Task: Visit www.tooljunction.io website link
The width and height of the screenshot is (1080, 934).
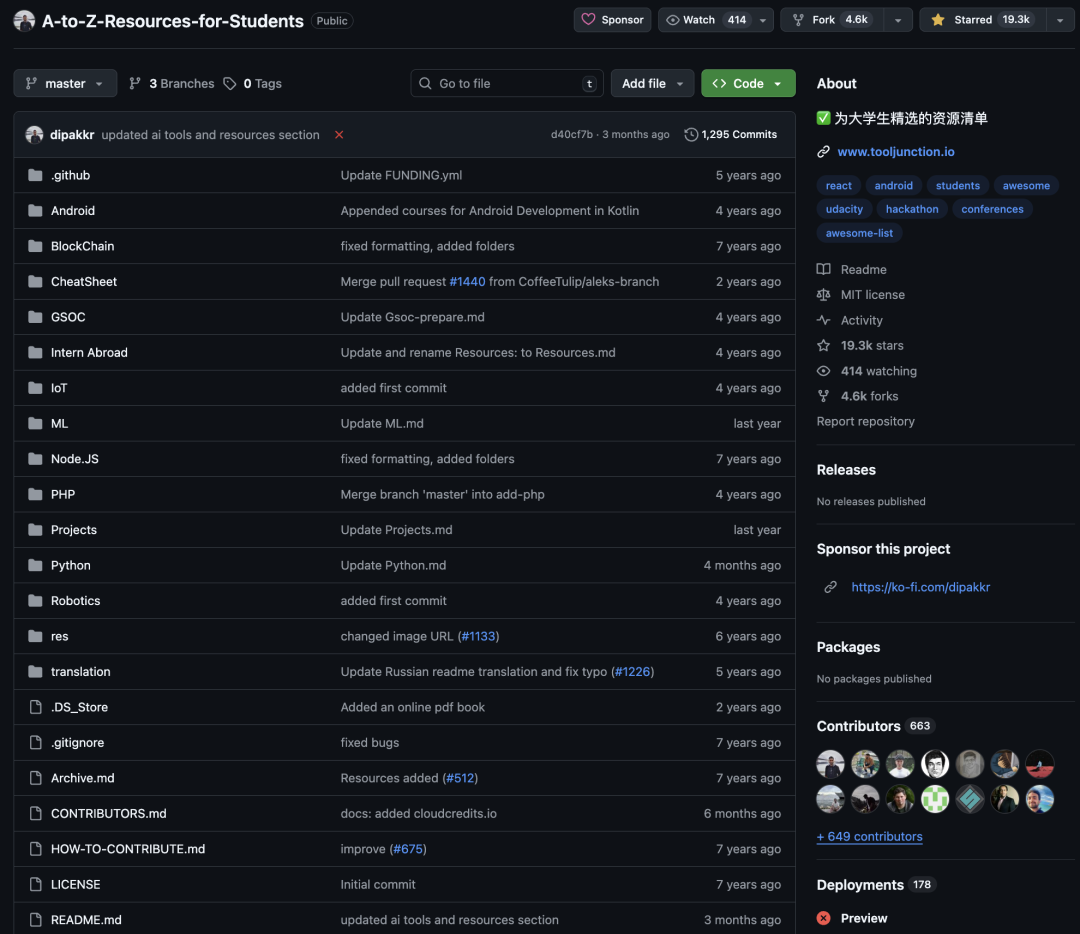Action: [895, 152]
